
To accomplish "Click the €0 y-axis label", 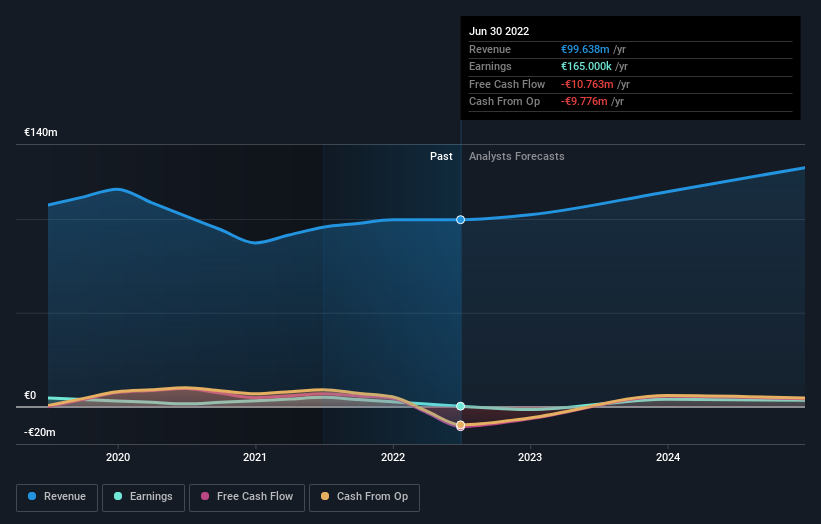I will [x=30, y=396].
